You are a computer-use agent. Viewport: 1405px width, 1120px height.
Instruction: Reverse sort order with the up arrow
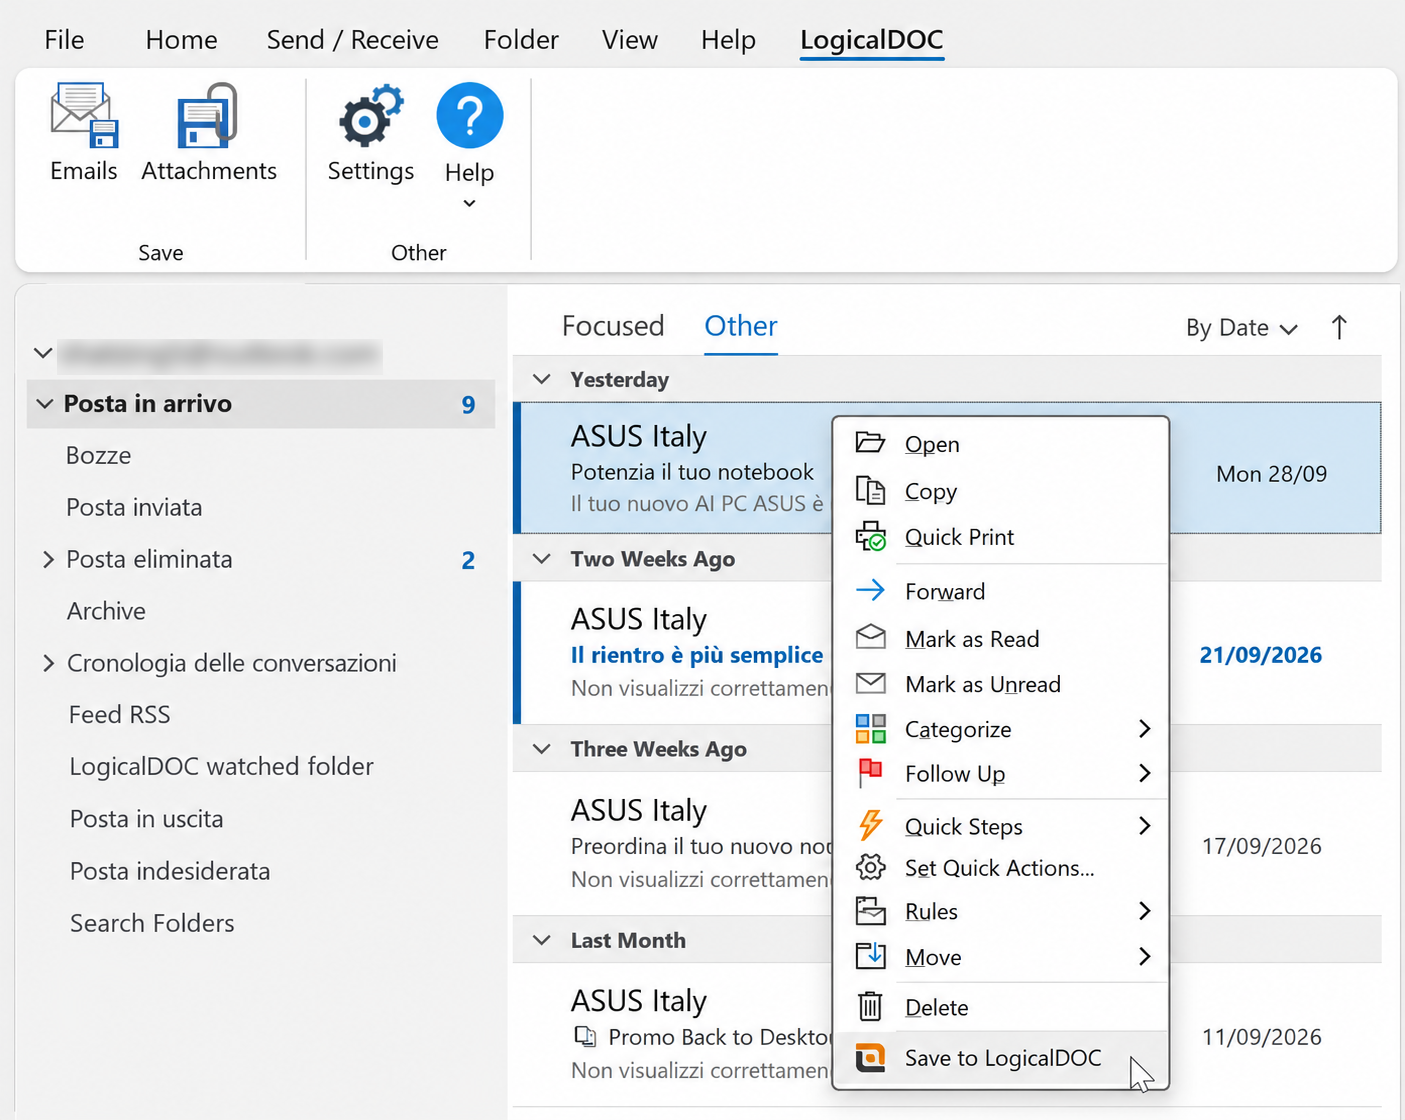tap(1339, 327)
